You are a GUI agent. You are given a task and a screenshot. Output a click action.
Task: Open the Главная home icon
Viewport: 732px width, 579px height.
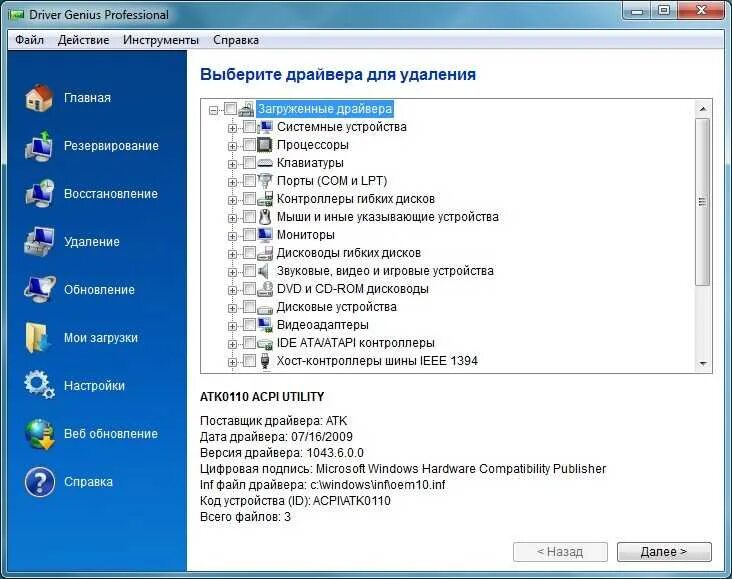pyautogui.click(x=39, y=98)
